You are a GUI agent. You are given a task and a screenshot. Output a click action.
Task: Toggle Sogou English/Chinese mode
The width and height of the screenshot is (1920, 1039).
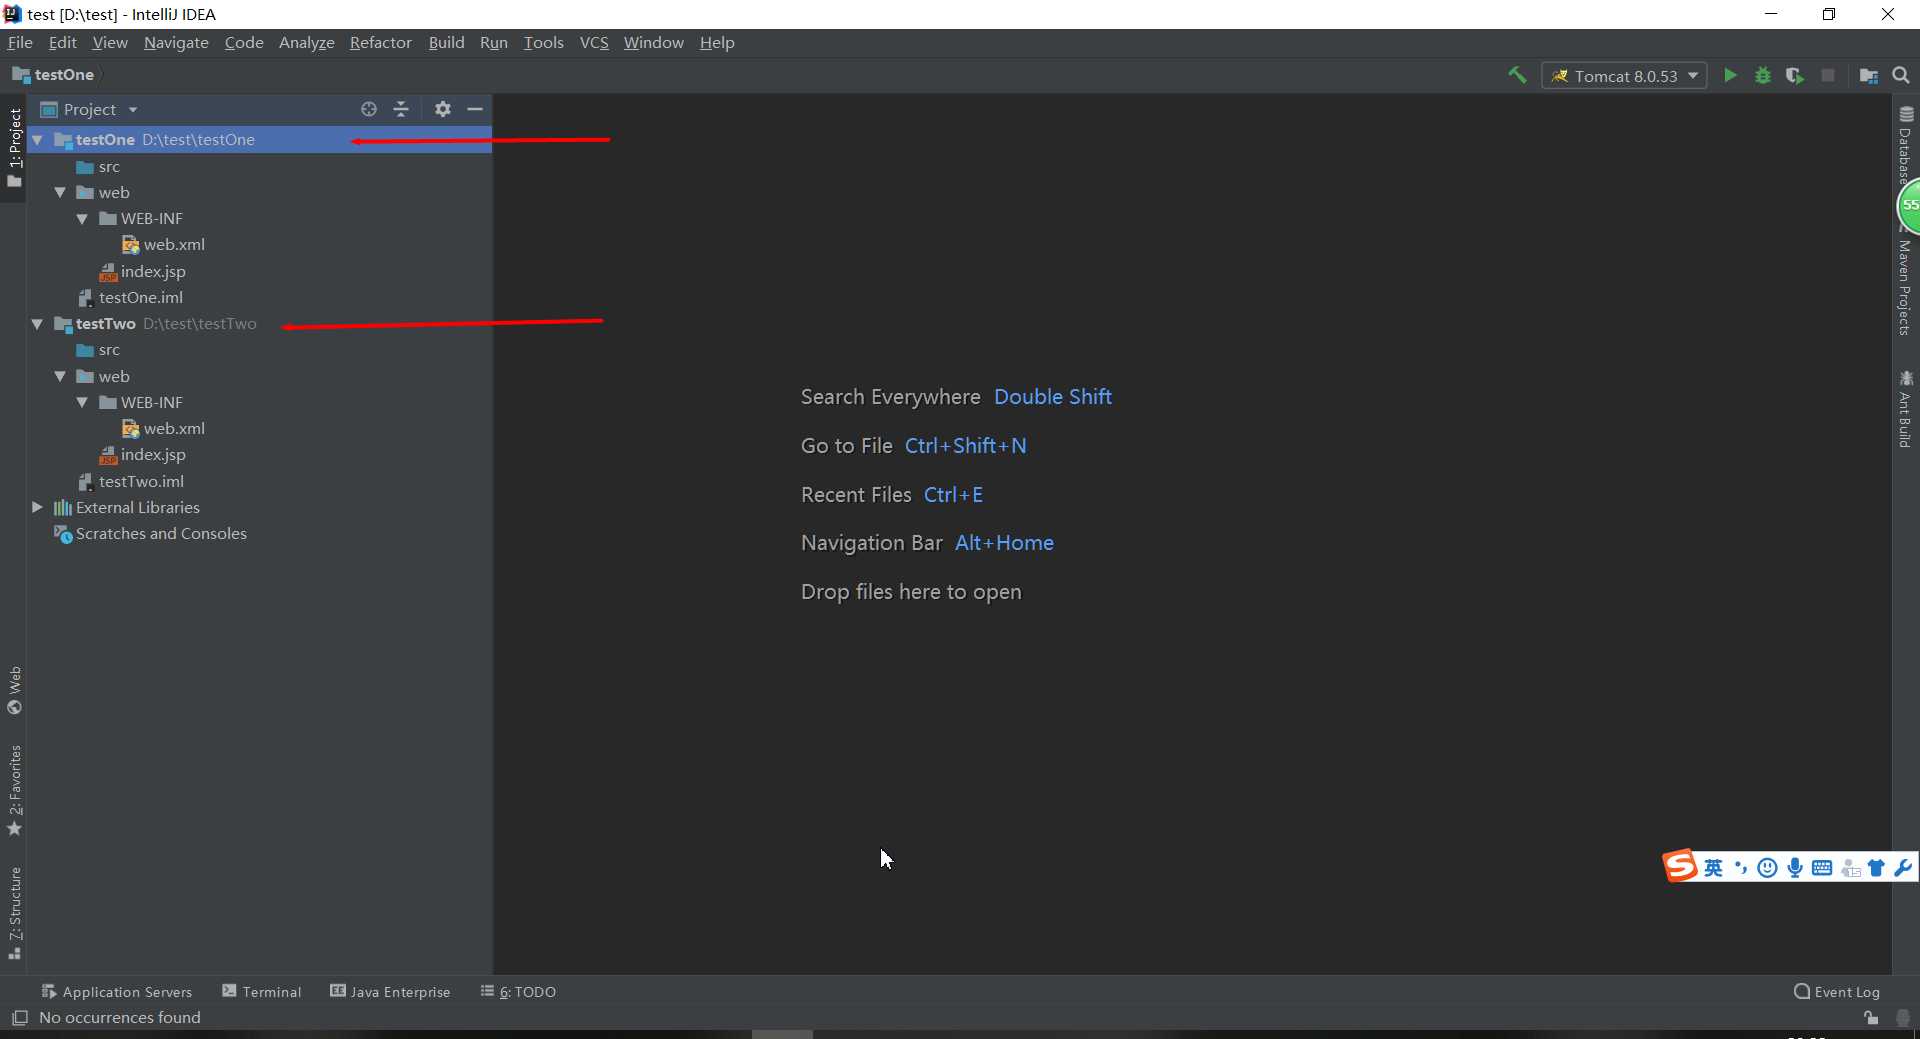coord(1713,868)
